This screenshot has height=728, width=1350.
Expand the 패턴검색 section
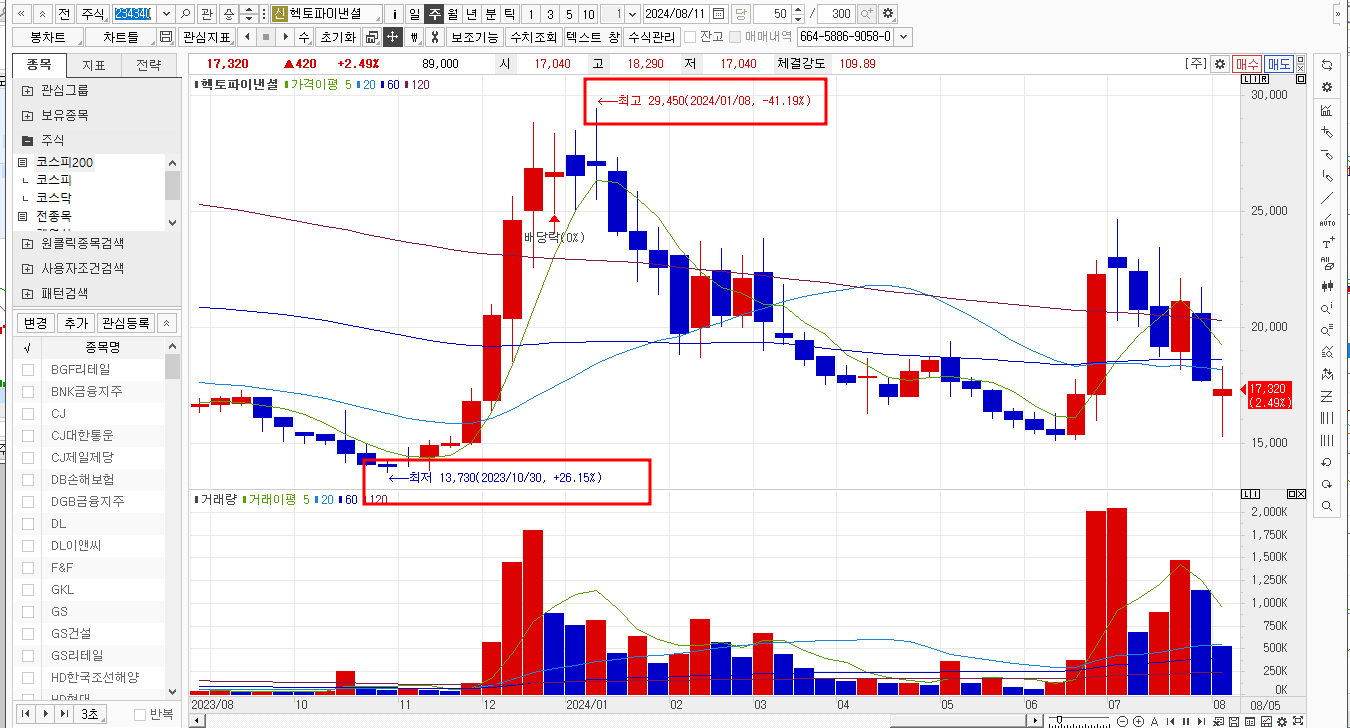point(27,294)
